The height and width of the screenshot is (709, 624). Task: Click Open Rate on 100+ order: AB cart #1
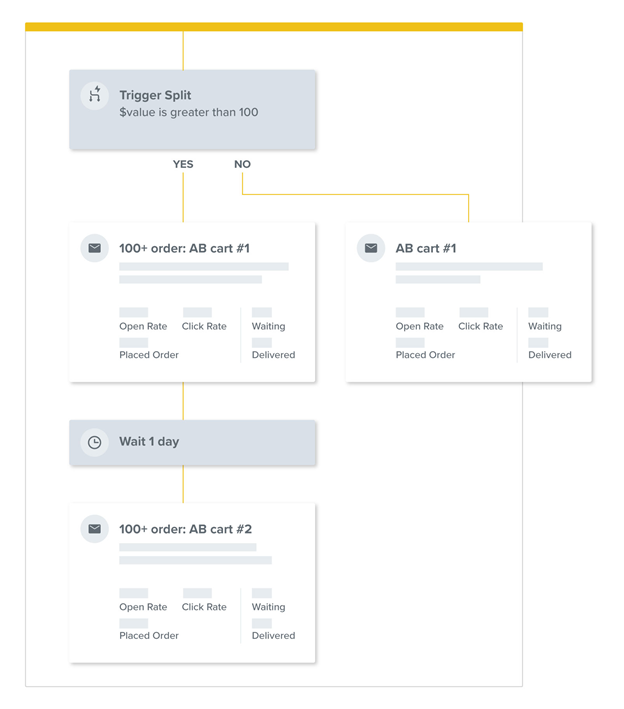tap(143, 326)
